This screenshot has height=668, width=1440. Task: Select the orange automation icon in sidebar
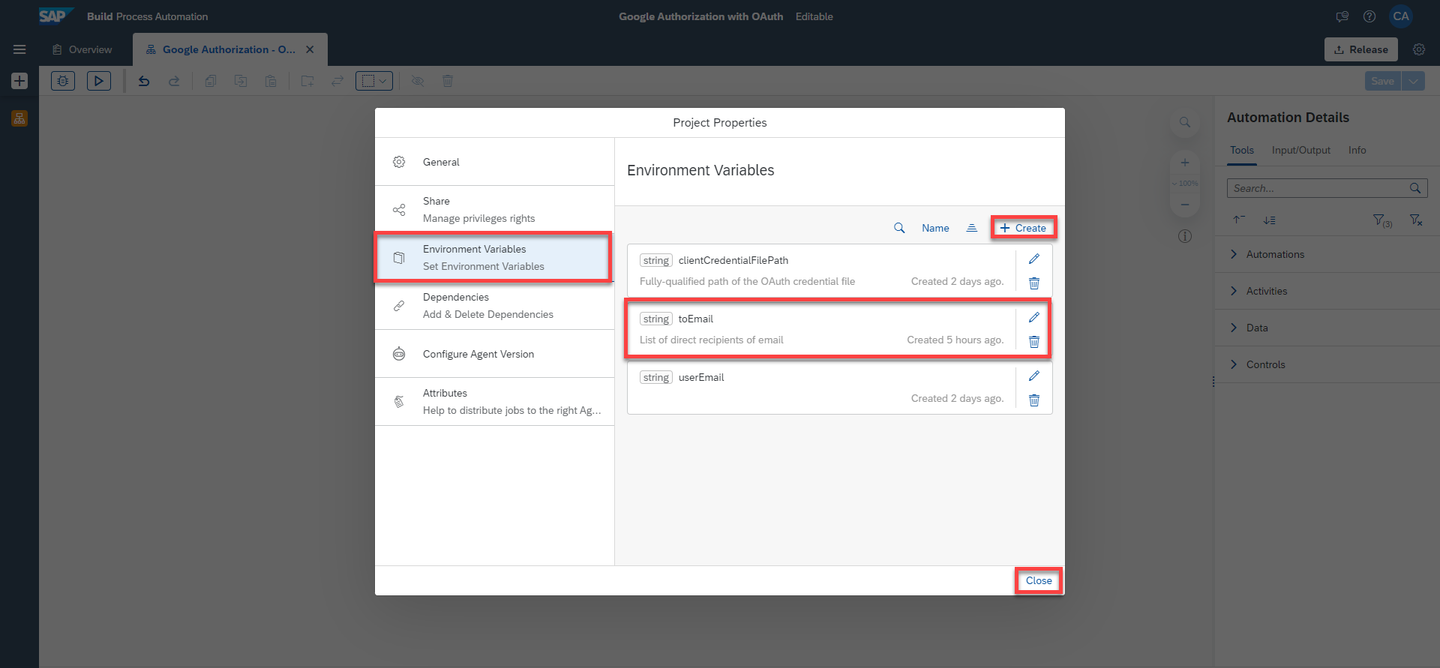pos(19,118)
